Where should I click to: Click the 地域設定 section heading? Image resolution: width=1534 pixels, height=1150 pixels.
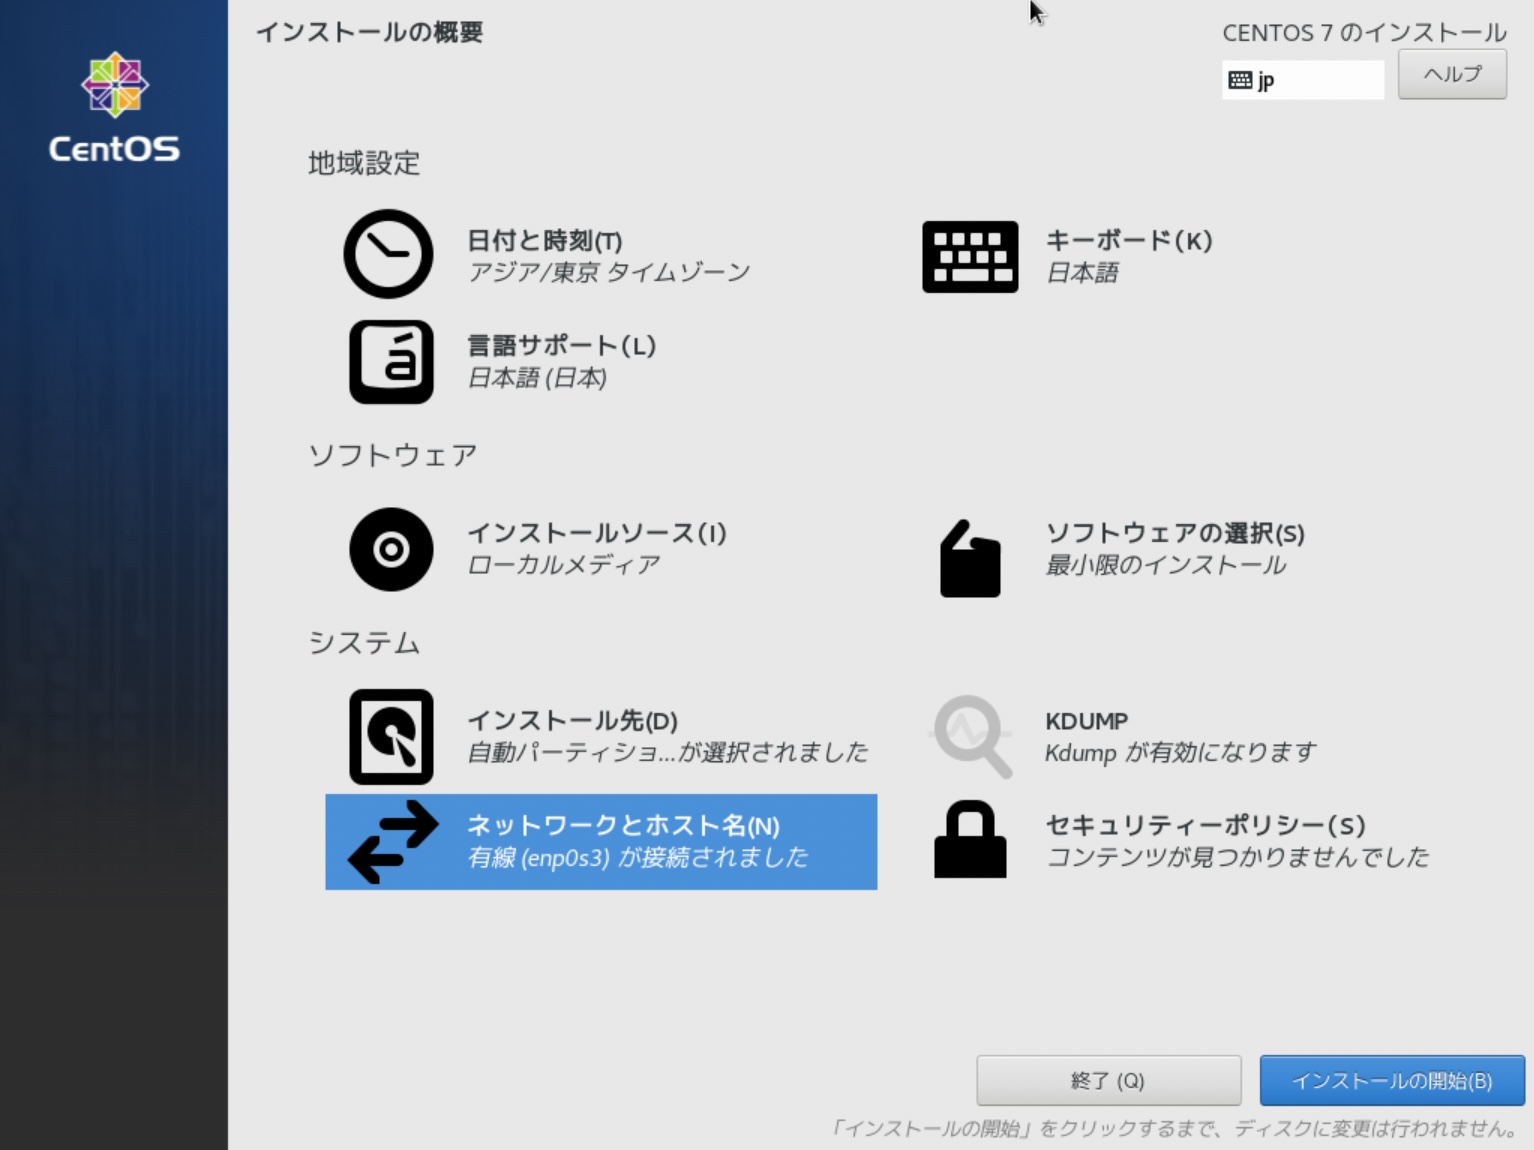coord(364,163)
